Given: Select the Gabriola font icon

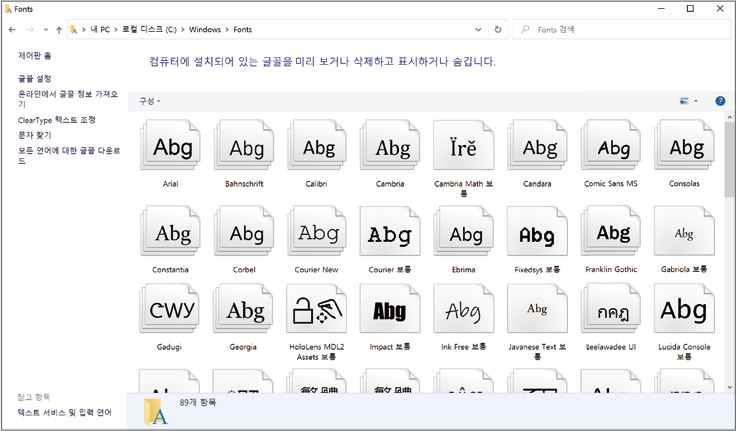Looking at the screenshot, I should point(684,231).
